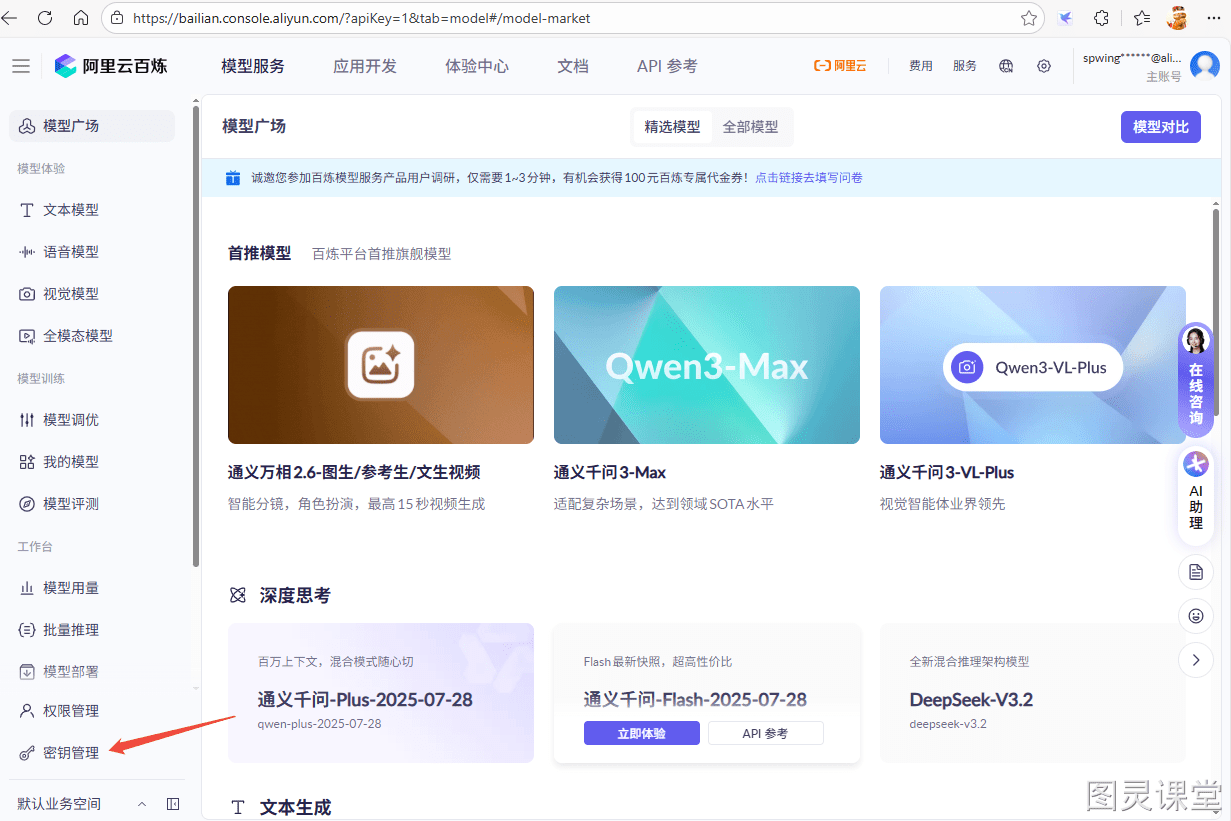Click the user avatar icon
1231x821 pixels.
tap(1204, 66)
